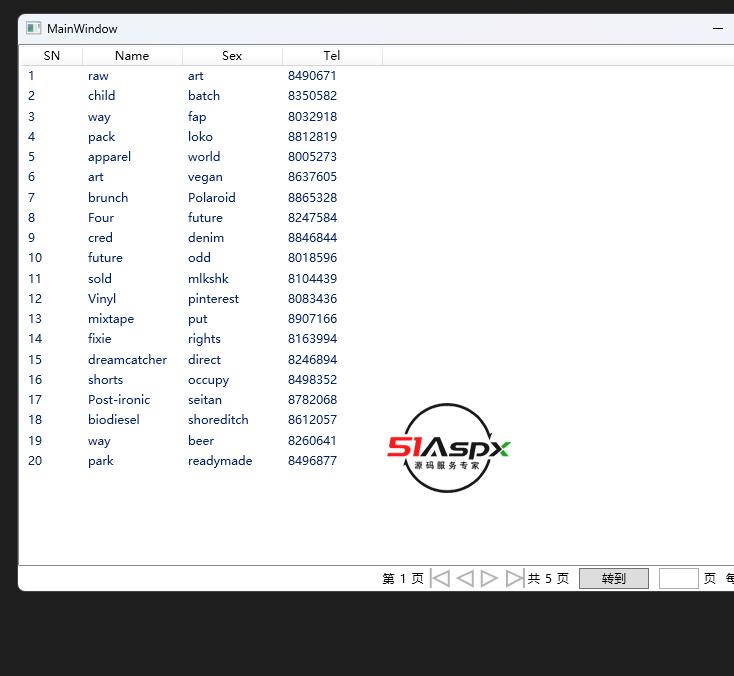Minimize the MainWindow window
Screen dimensions: 734x676
tap(718, 29)
